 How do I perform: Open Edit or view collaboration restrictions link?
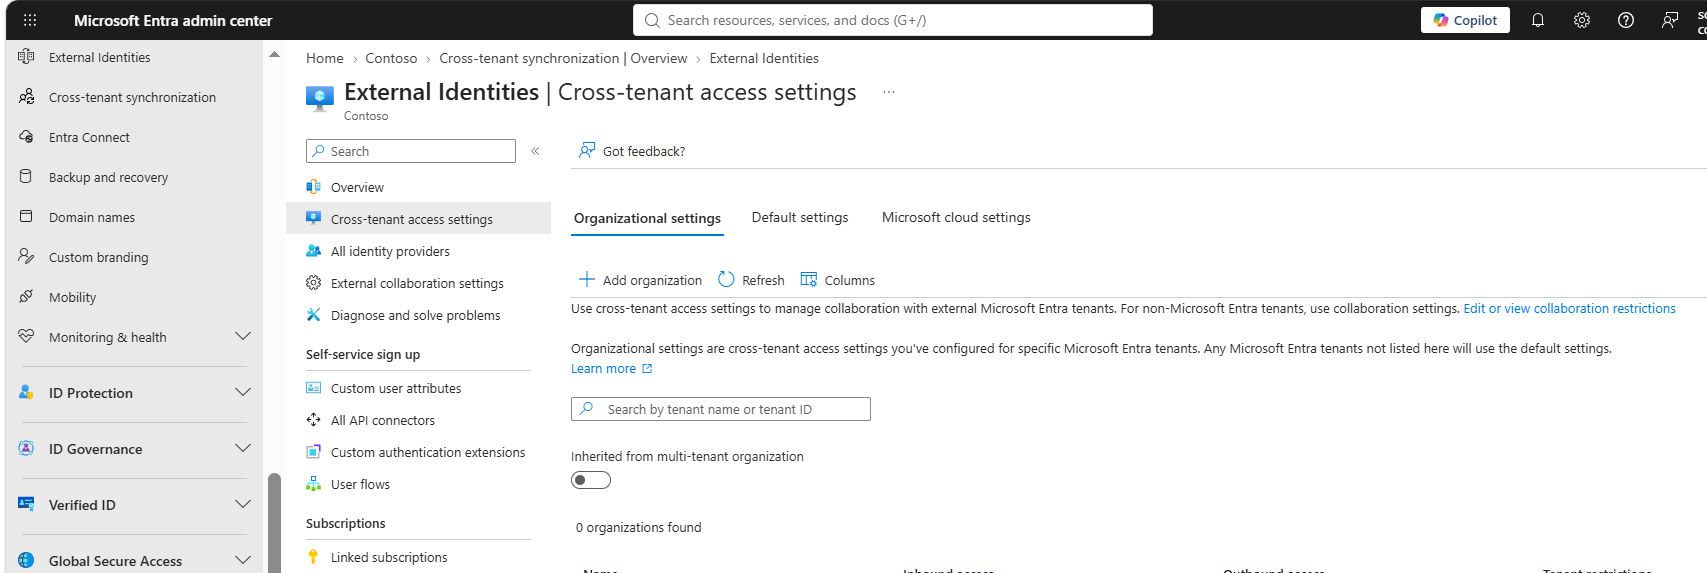pos(1569,309)
